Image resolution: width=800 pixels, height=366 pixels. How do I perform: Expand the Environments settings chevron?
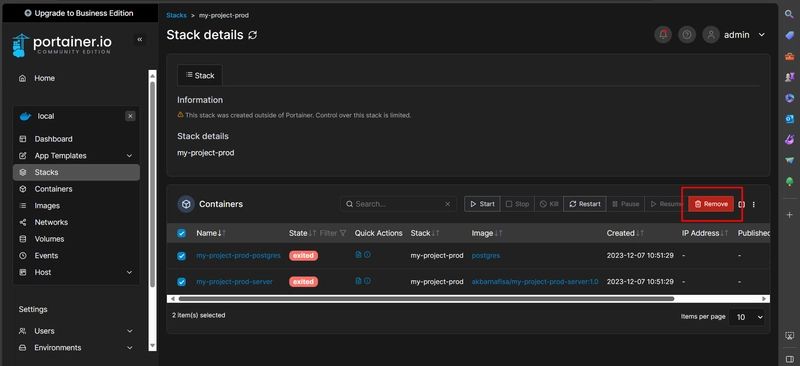click(130, 348)
